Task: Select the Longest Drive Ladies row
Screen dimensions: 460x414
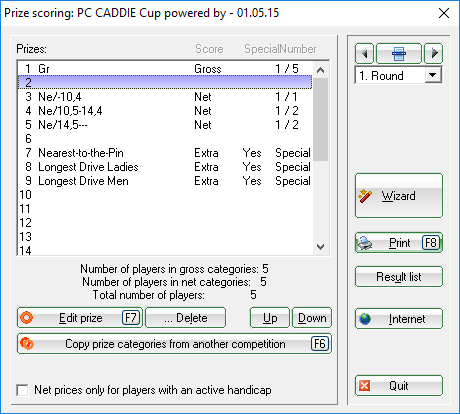Action: click(165, 167)
